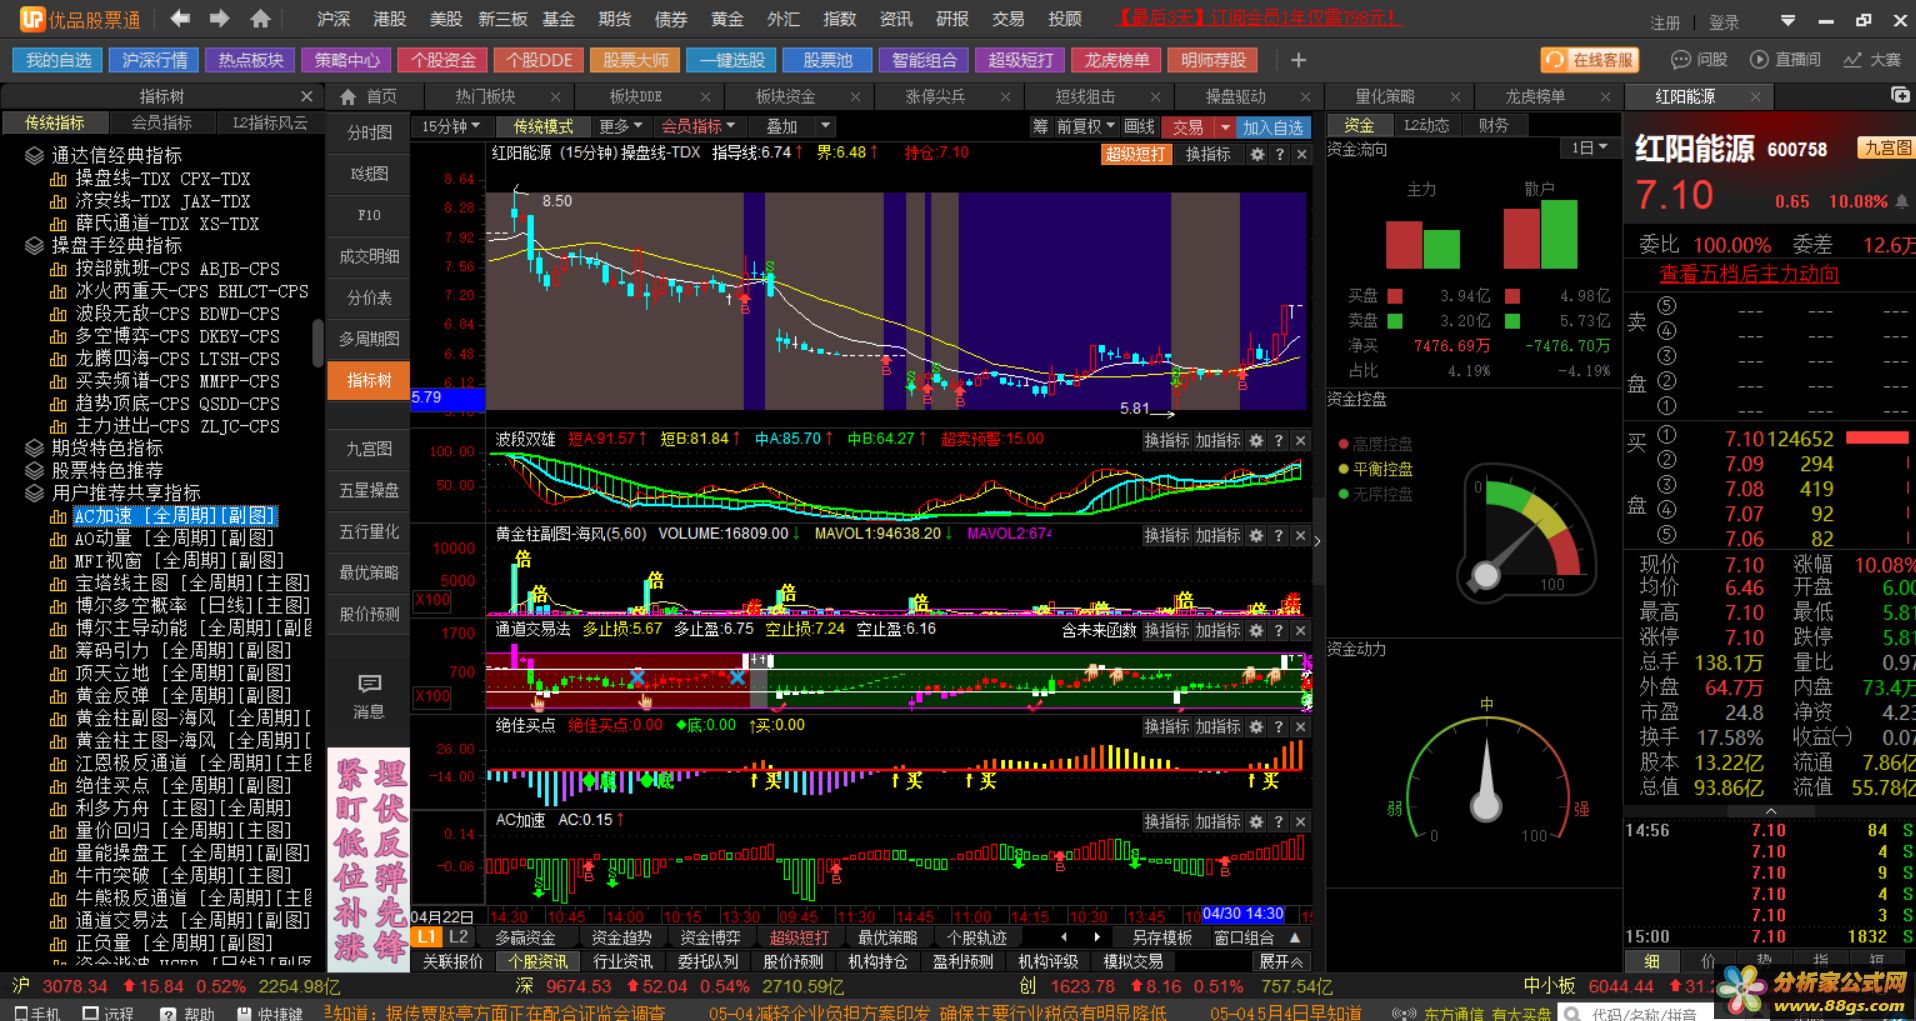Open settings gear of the 操盘线-TDX main chart
Image resolution: width=1916 pixels, height=1021 pixels.
click(1256, 154)
